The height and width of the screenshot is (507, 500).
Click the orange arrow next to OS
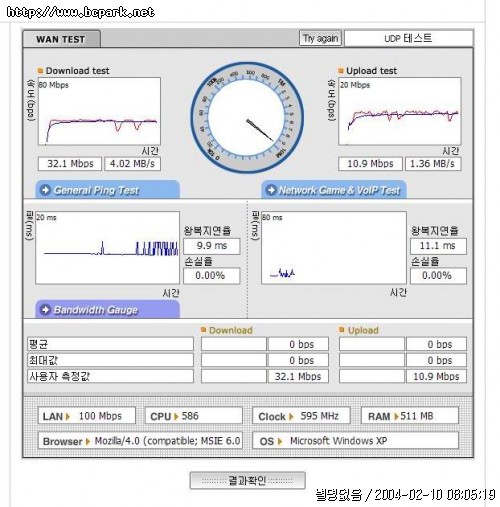(x=280, y=441)
